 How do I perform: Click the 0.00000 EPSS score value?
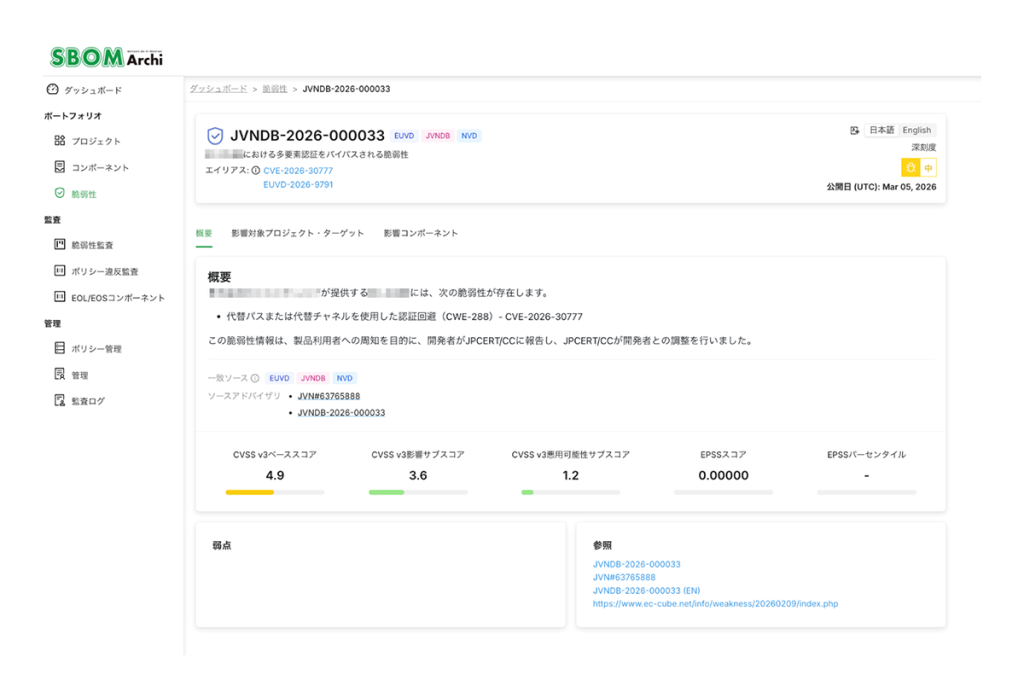(x=724, y=475)
